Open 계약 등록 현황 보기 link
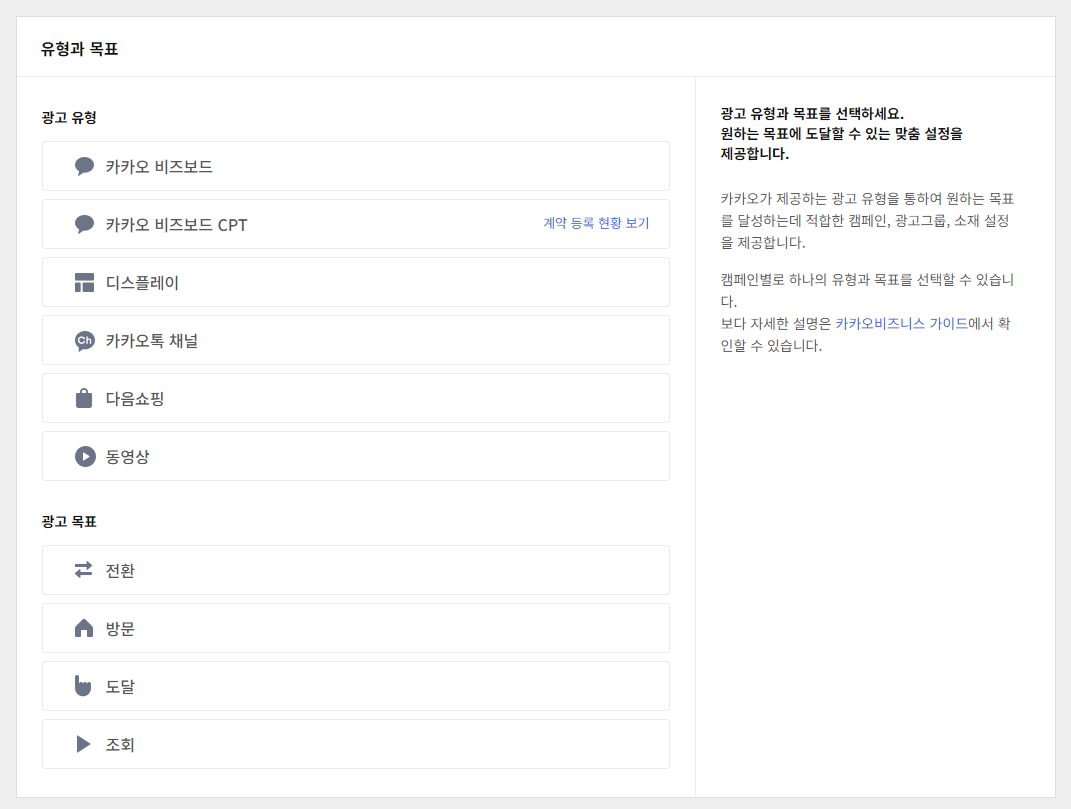This screenshot has height=809, width=1071. point(596,223)
